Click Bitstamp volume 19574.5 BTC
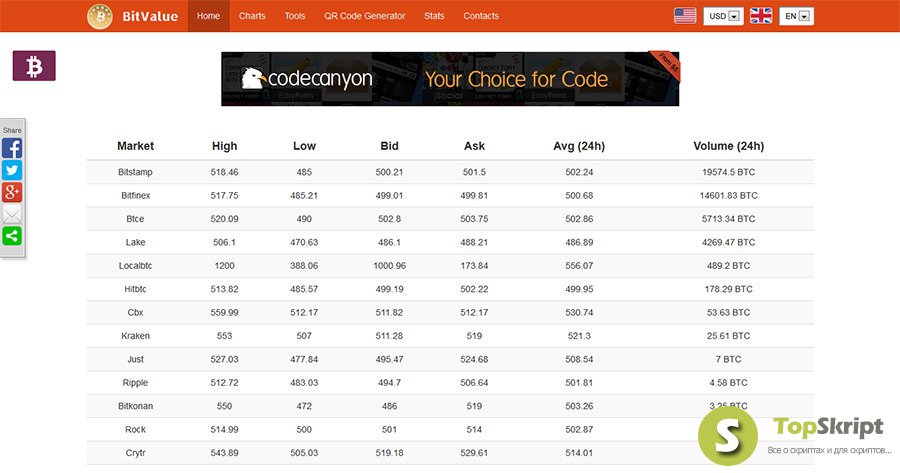 (728, 172)
